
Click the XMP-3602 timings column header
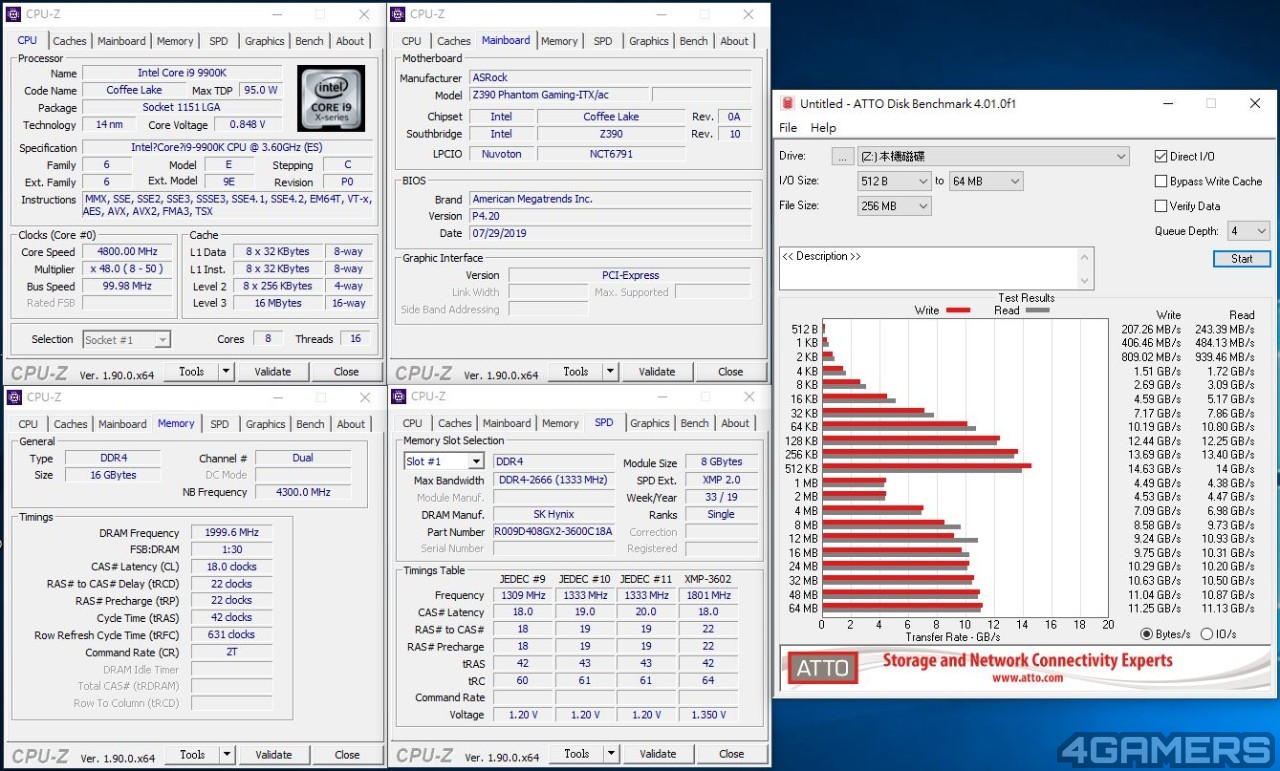pyautogui.click(x=708, y=578)
